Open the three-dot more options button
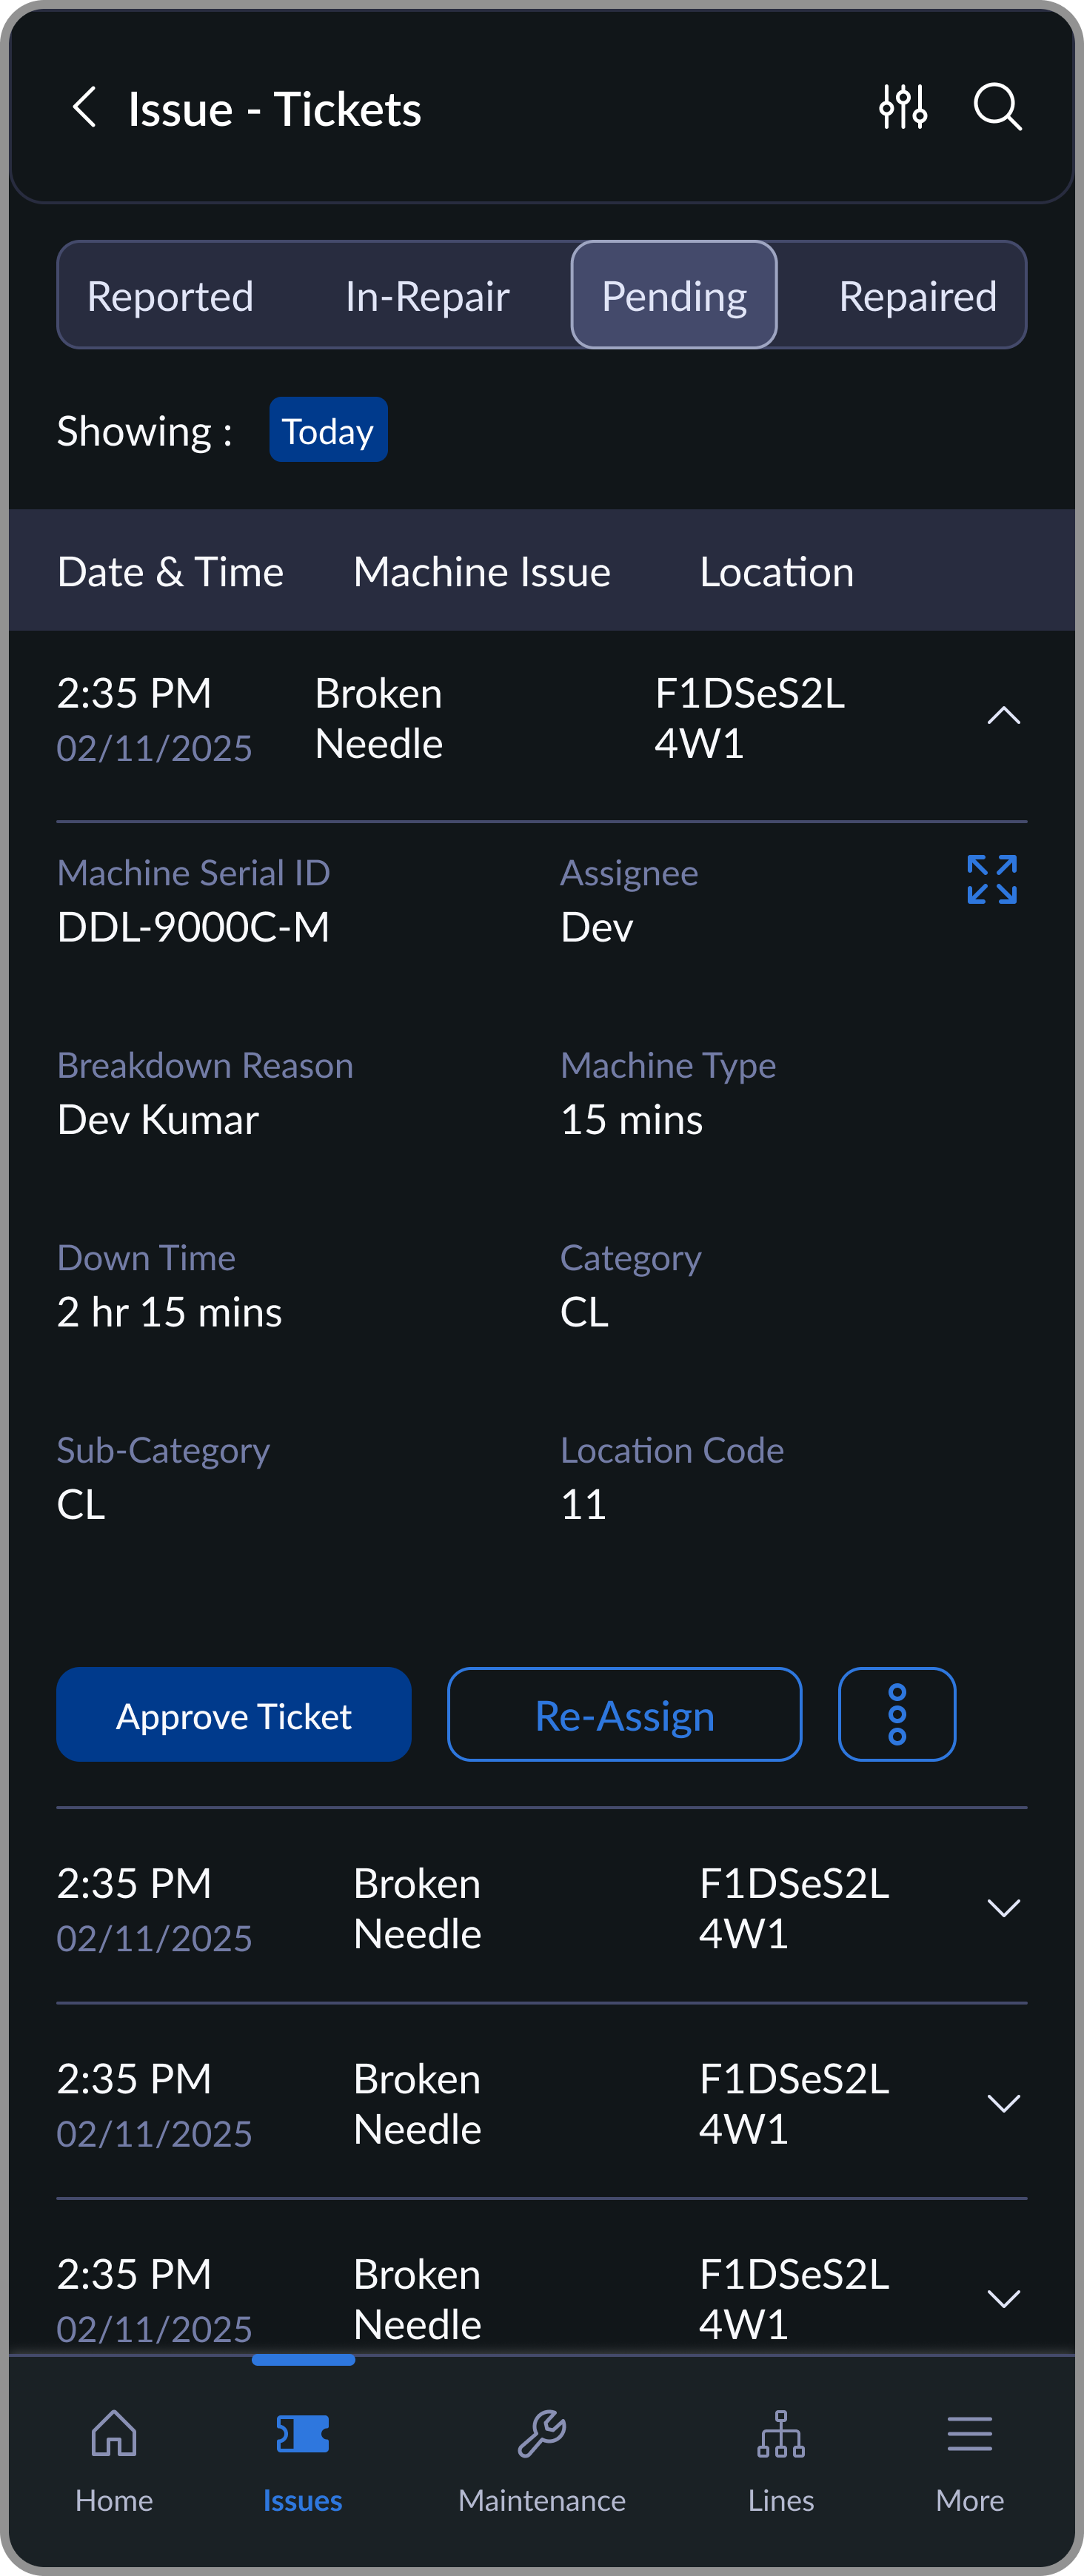 896,1714
